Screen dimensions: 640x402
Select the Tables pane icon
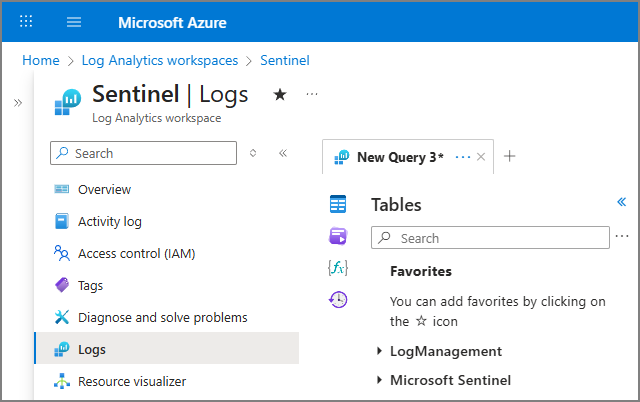(338, 204)
